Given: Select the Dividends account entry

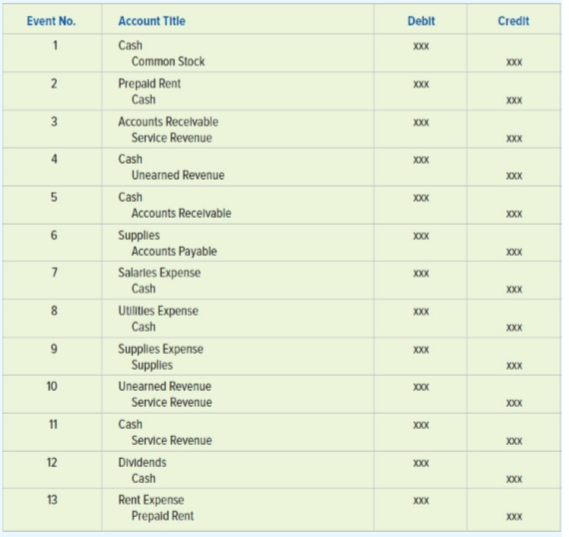Looking at the screenshot, I should tap(142, 463).
